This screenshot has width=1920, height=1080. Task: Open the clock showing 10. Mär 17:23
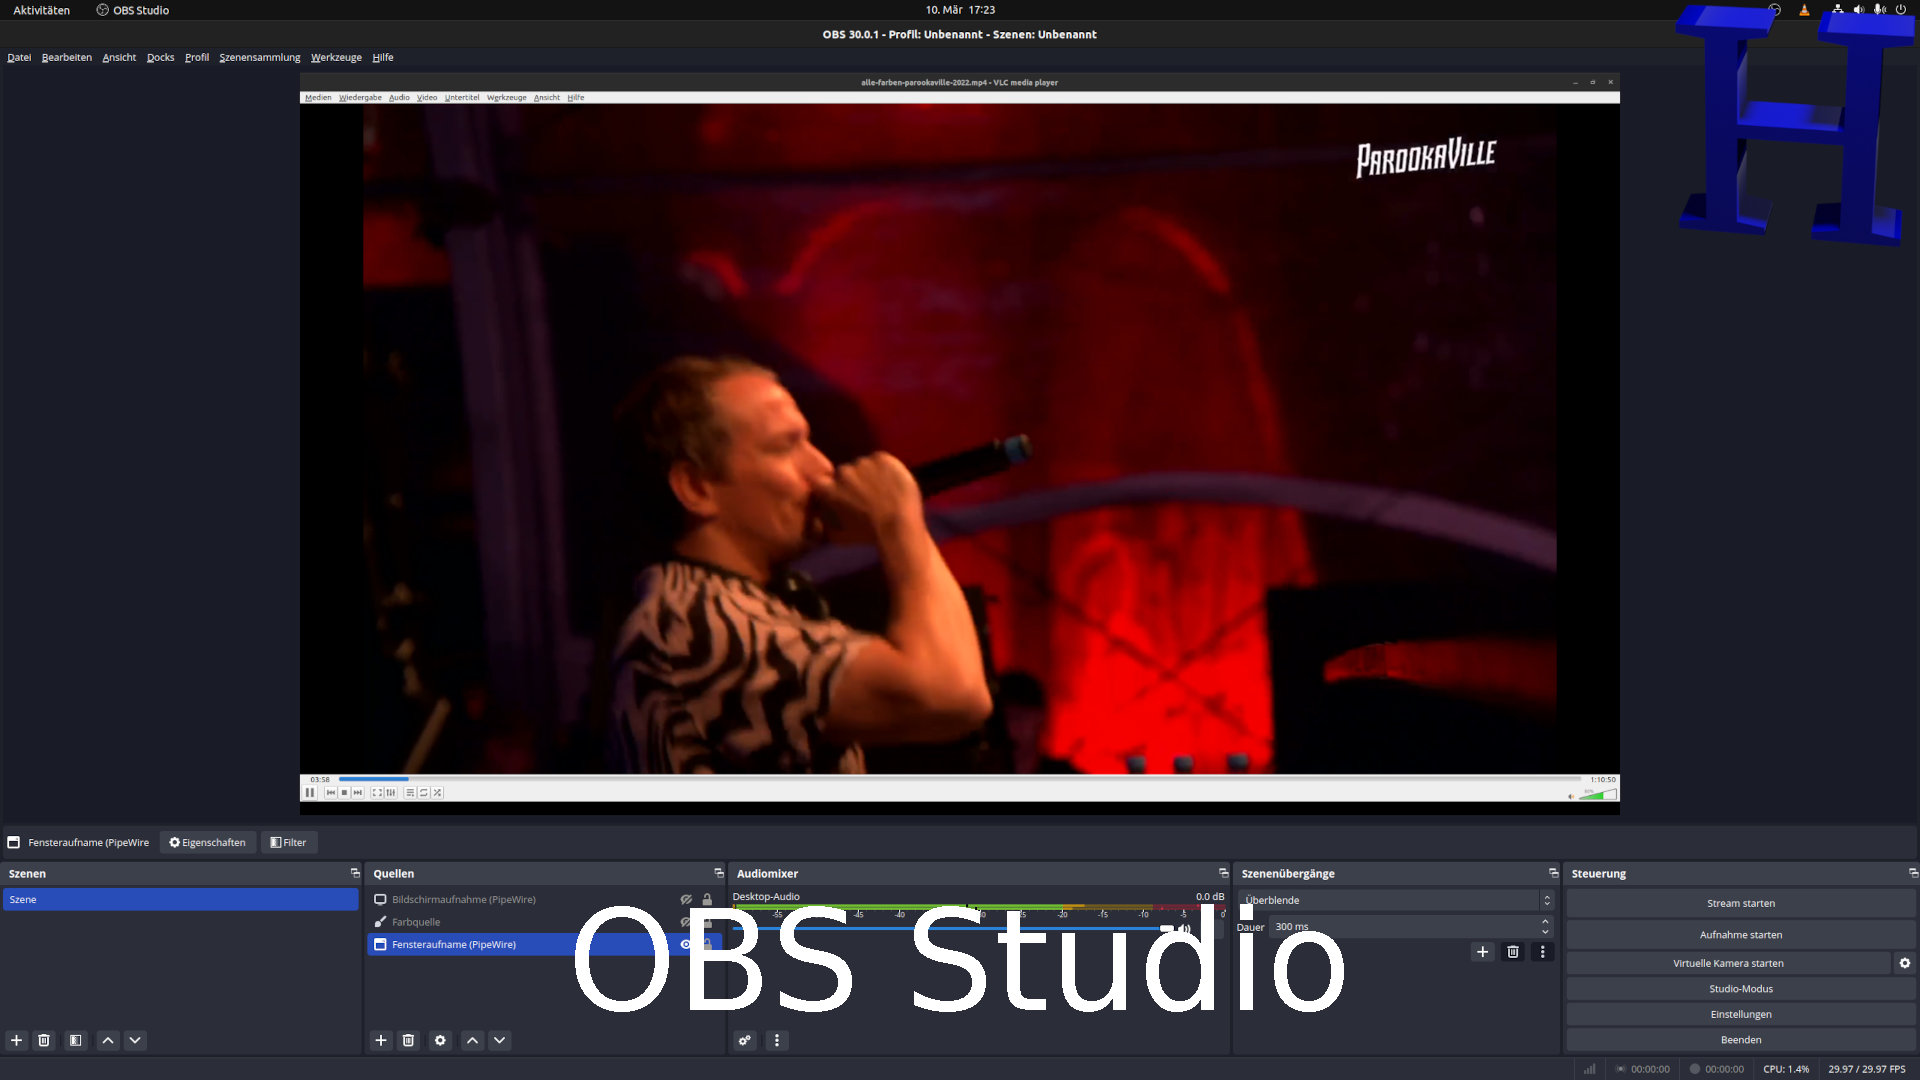(x=960, y=10)
